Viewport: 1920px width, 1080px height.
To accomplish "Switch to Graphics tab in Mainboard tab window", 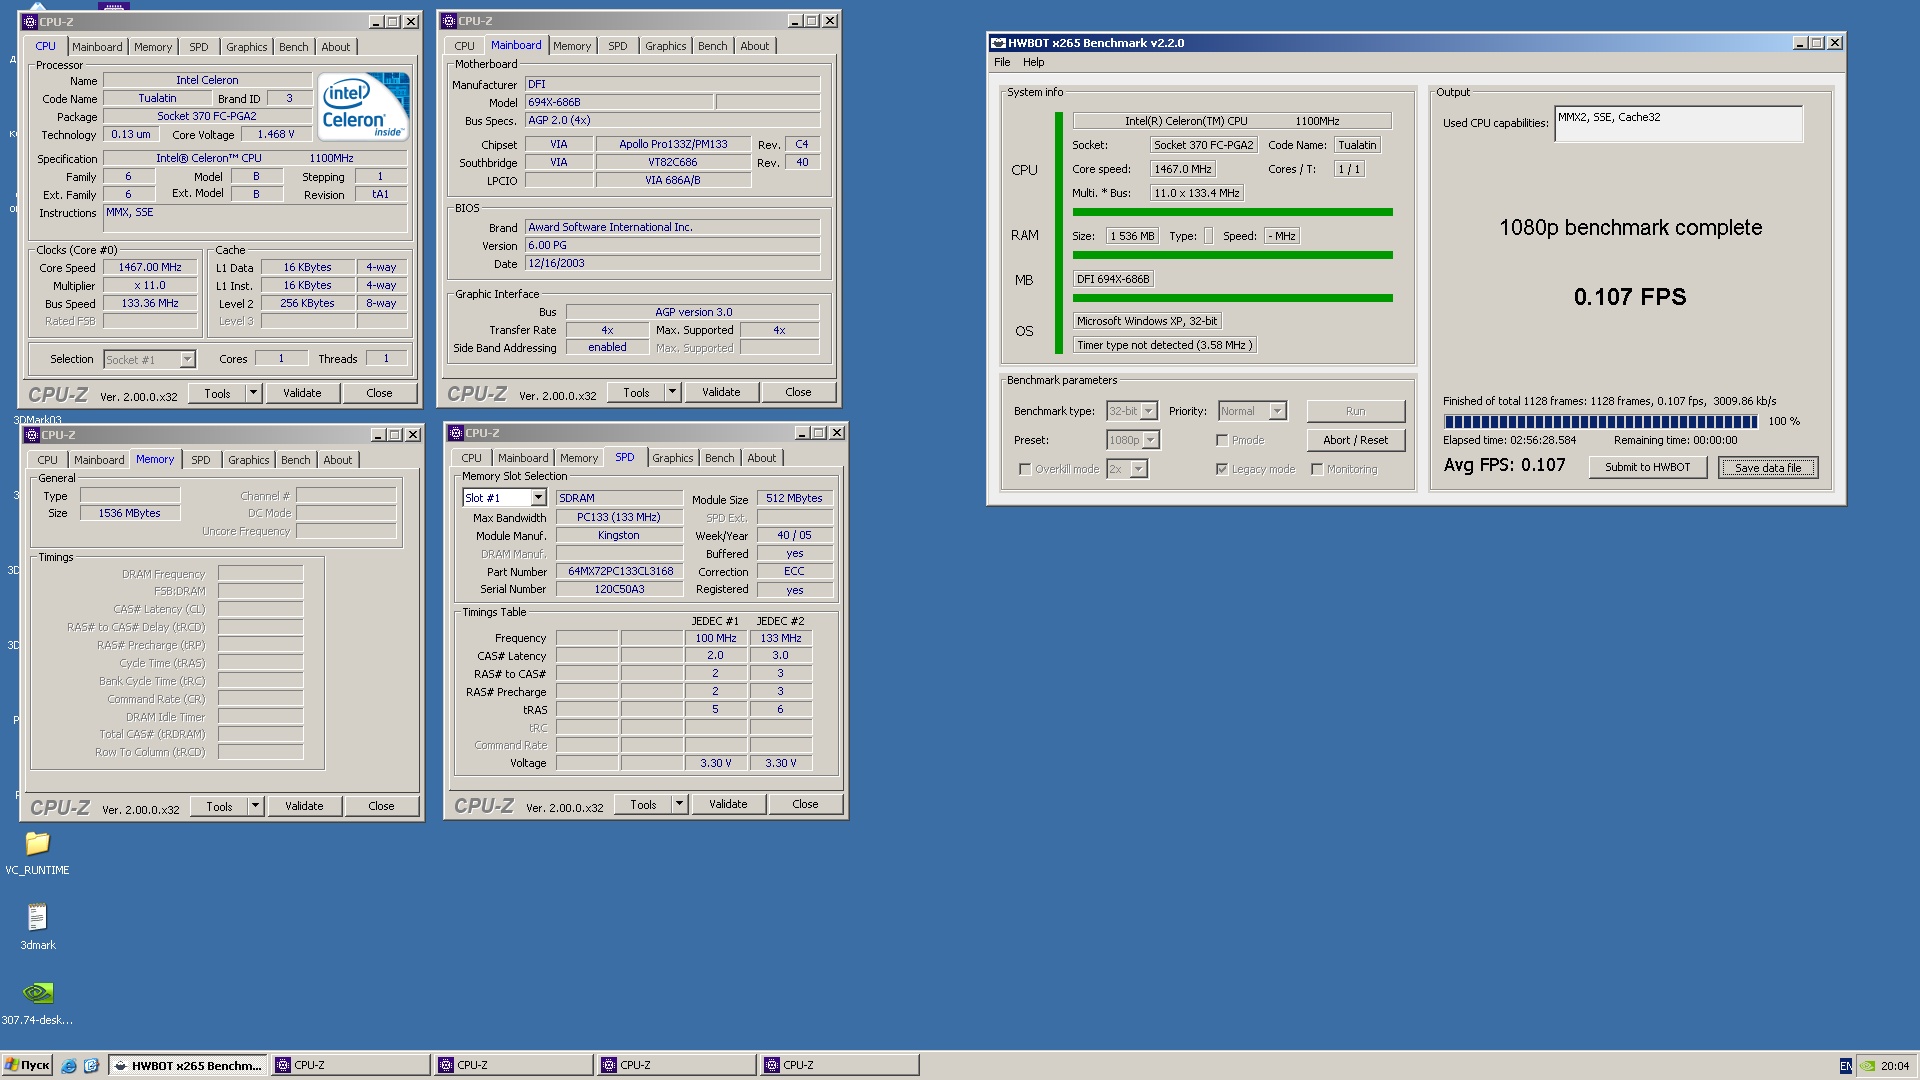I will 665,46.
